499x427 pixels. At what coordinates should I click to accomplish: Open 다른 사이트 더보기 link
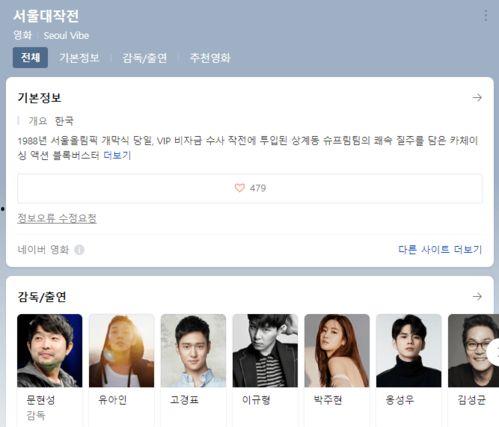pos(440,249)
